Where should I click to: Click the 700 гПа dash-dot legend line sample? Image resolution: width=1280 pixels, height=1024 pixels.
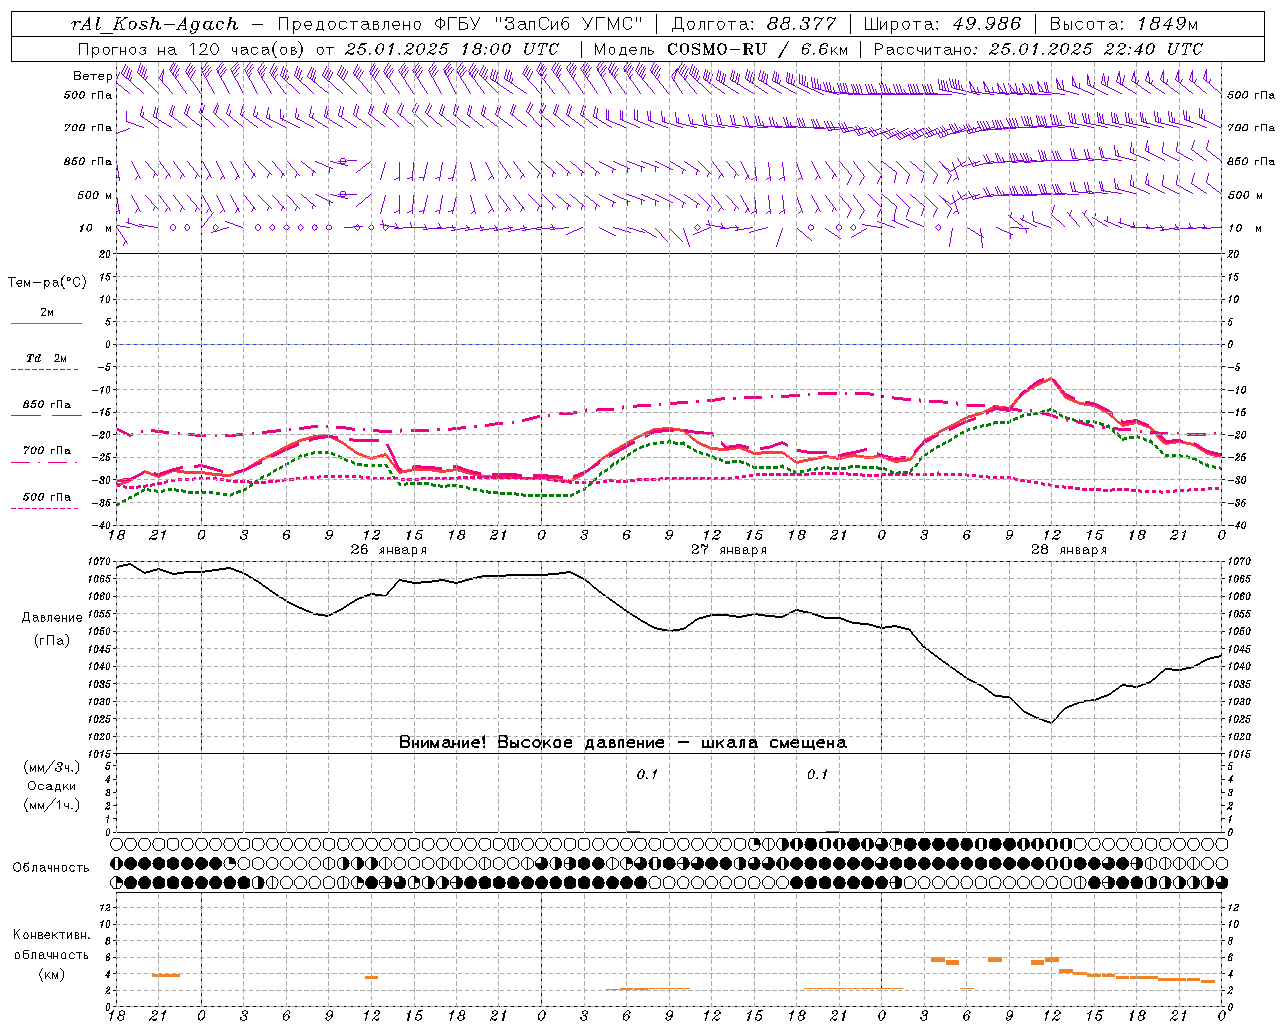pos(46,462)
